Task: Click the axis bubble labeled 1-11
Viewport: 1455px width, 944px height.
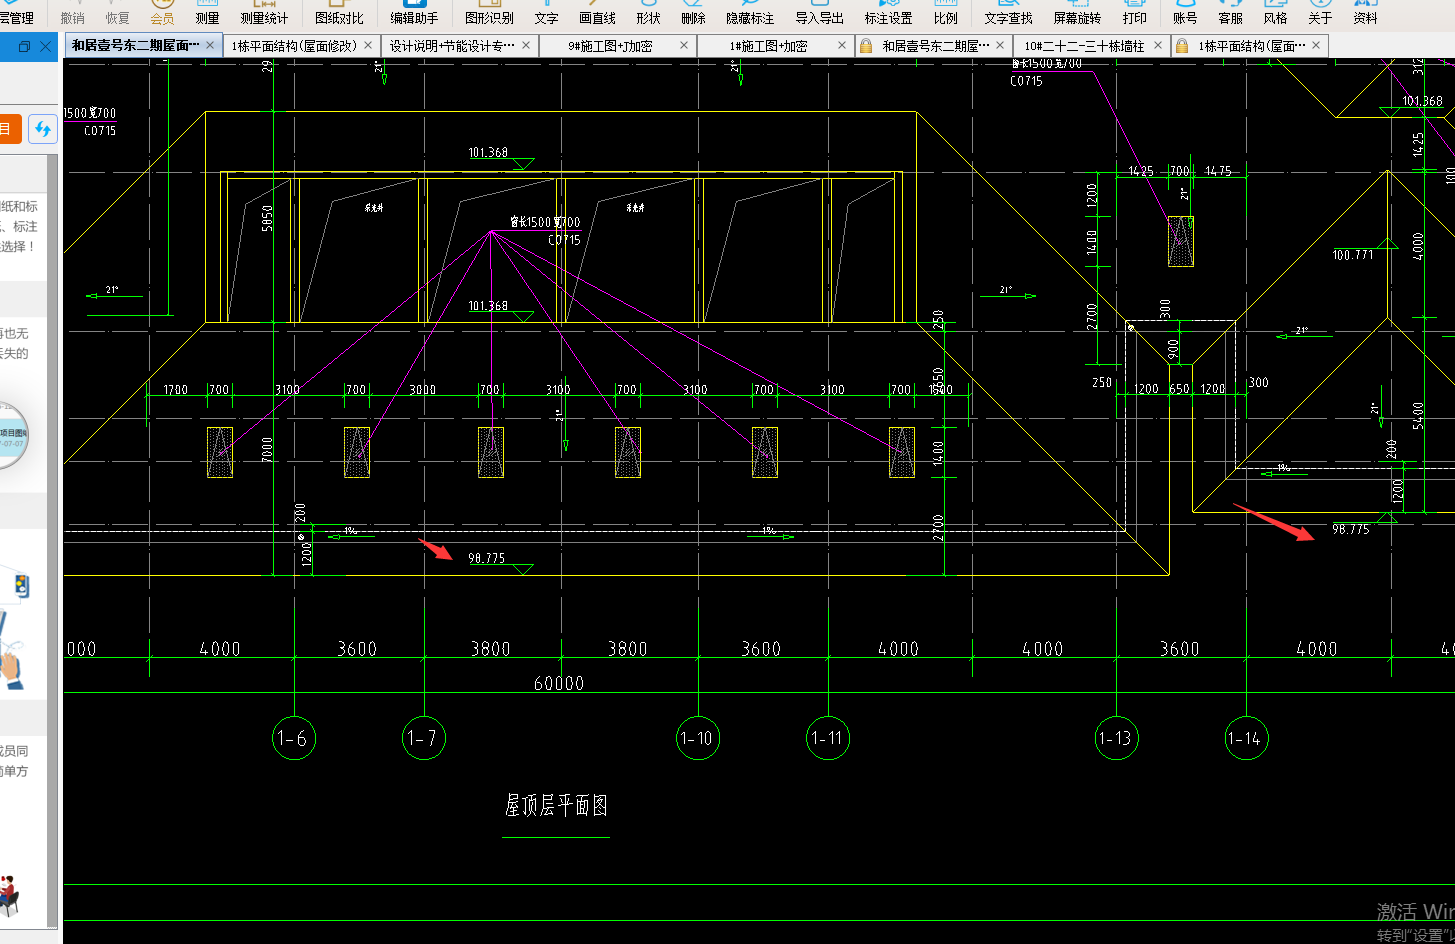Action: (828, 738)
